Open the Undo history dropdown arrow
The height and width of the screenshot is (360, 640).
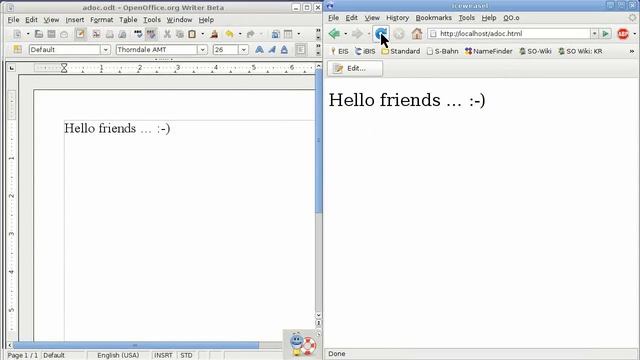[240, 34]
